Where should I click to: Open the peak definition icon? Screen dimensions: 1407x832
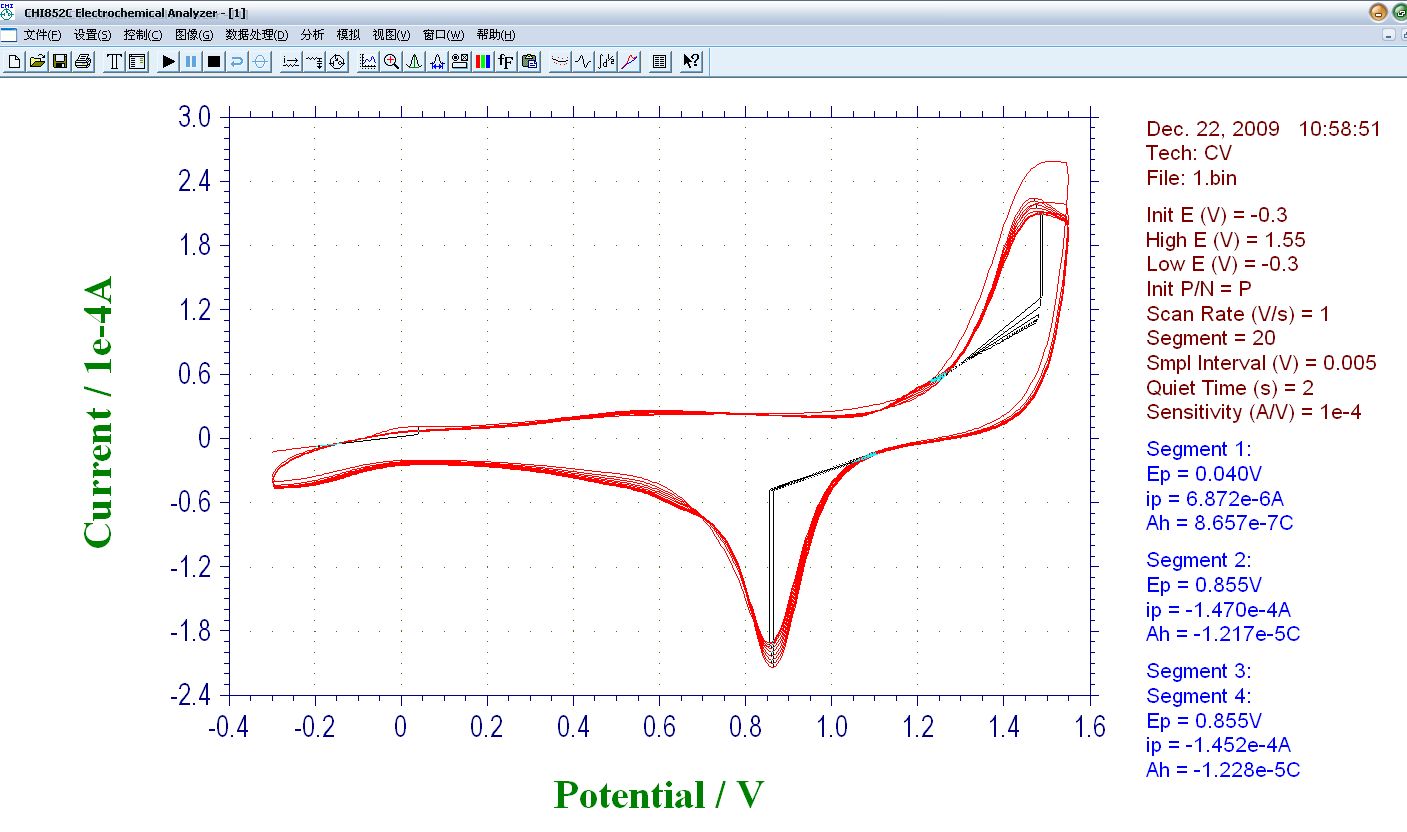(437, 62)
